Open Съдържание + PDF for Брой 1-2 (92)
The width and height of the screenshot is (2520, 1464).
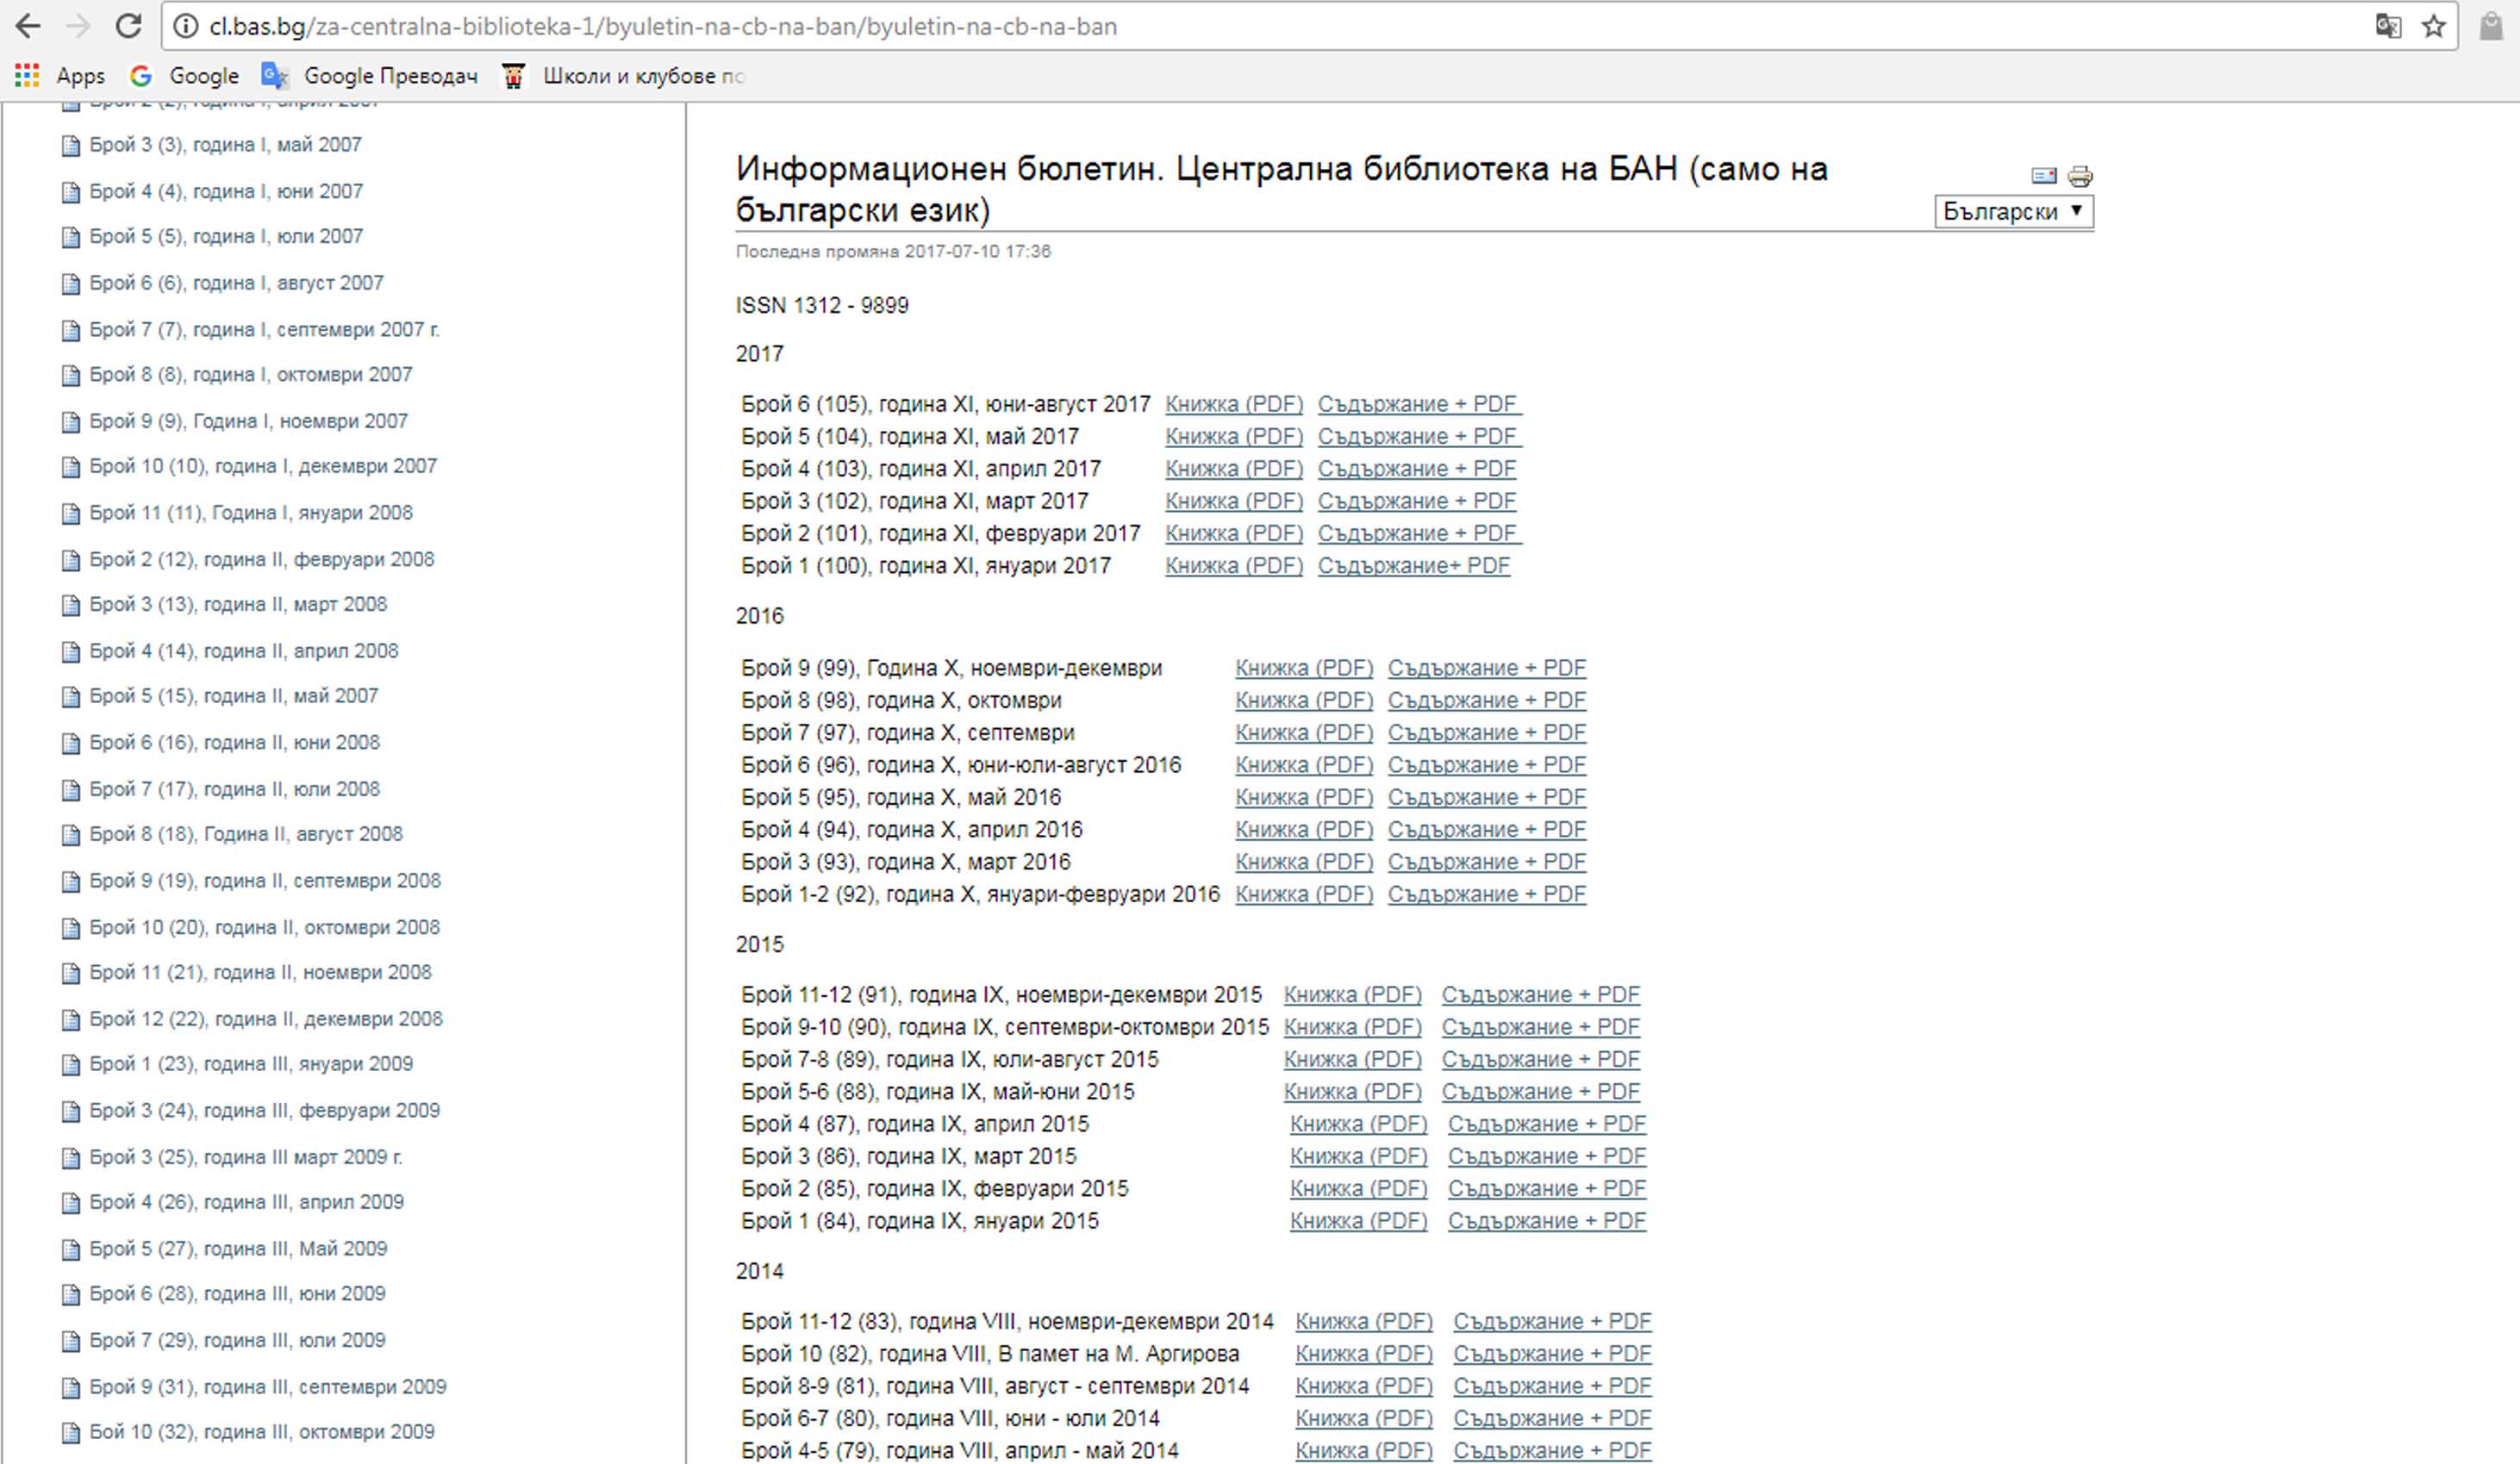pos(1487,894)
